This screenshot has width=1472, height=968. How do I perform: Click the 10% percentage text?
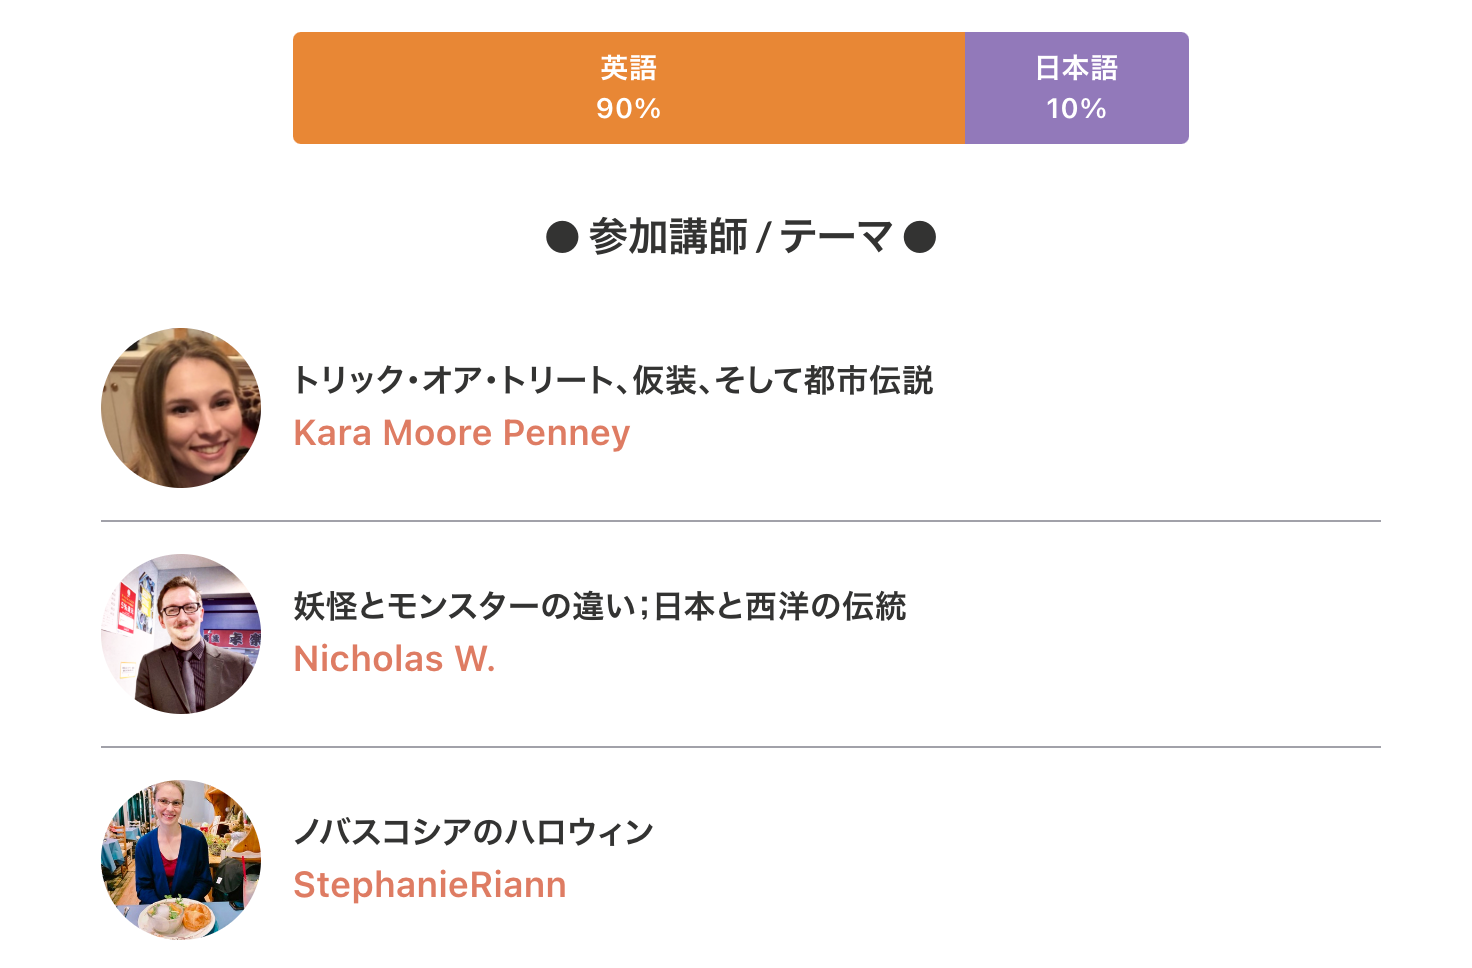coord(1076,109)
